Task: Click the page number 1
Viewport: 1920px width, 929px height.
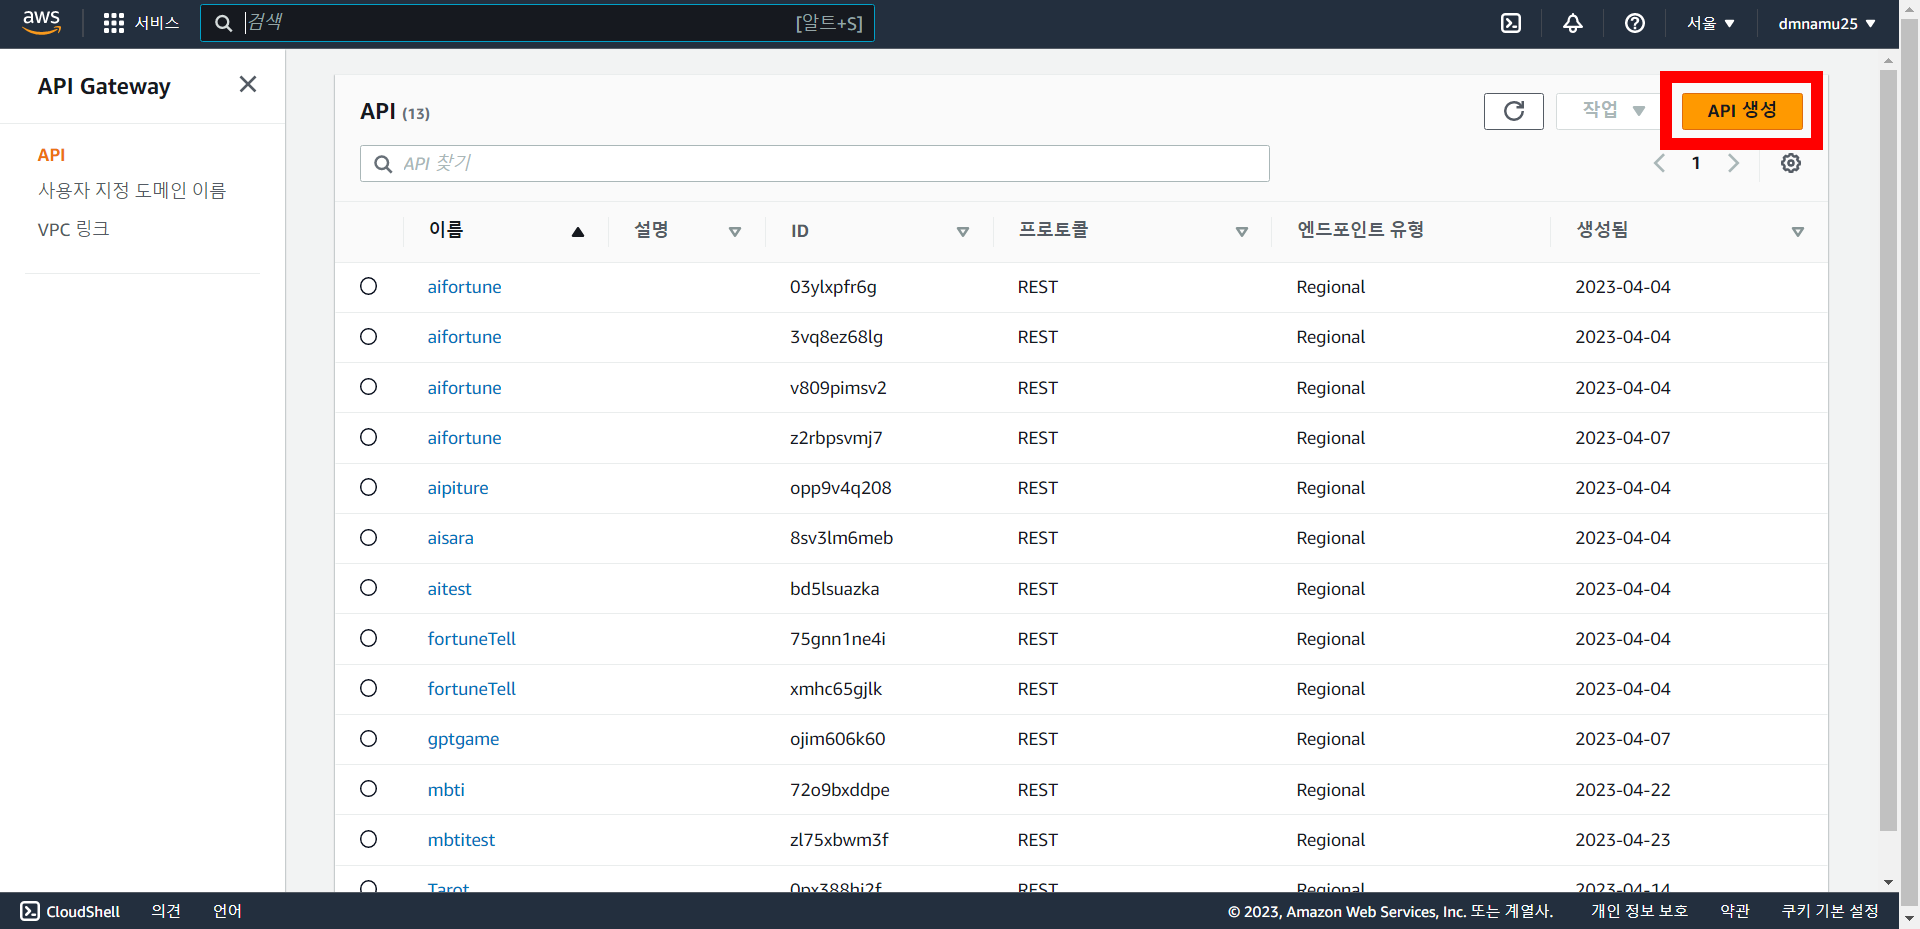Action: [1696, 163]
